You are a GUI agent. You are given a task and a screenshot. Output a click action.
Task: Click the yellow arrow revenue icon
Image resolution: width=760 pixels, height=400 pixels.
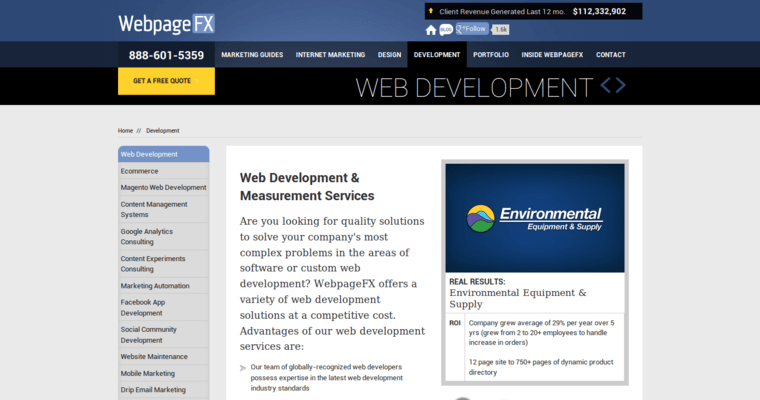coord(431,12)
